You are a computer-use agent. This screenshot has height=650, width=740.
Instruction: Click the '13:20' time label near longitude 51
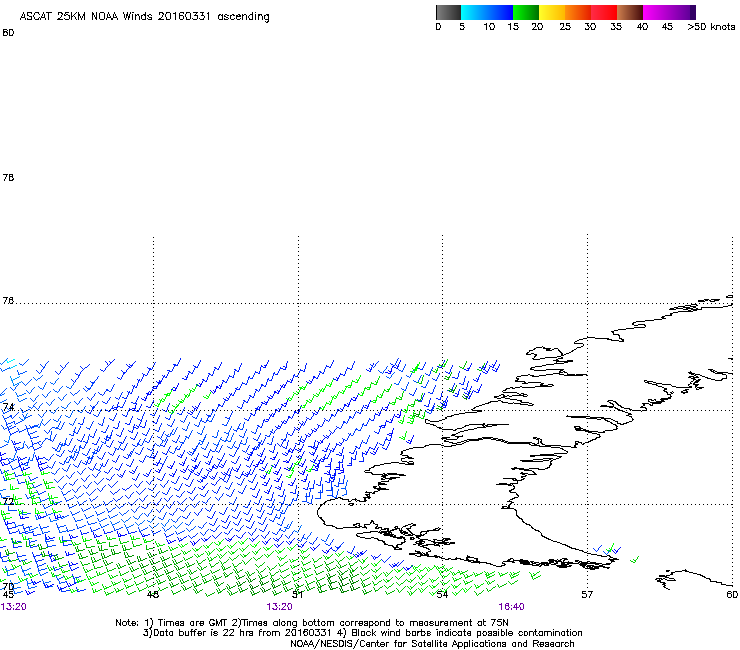pyautogui.click(x=279, y=607)
